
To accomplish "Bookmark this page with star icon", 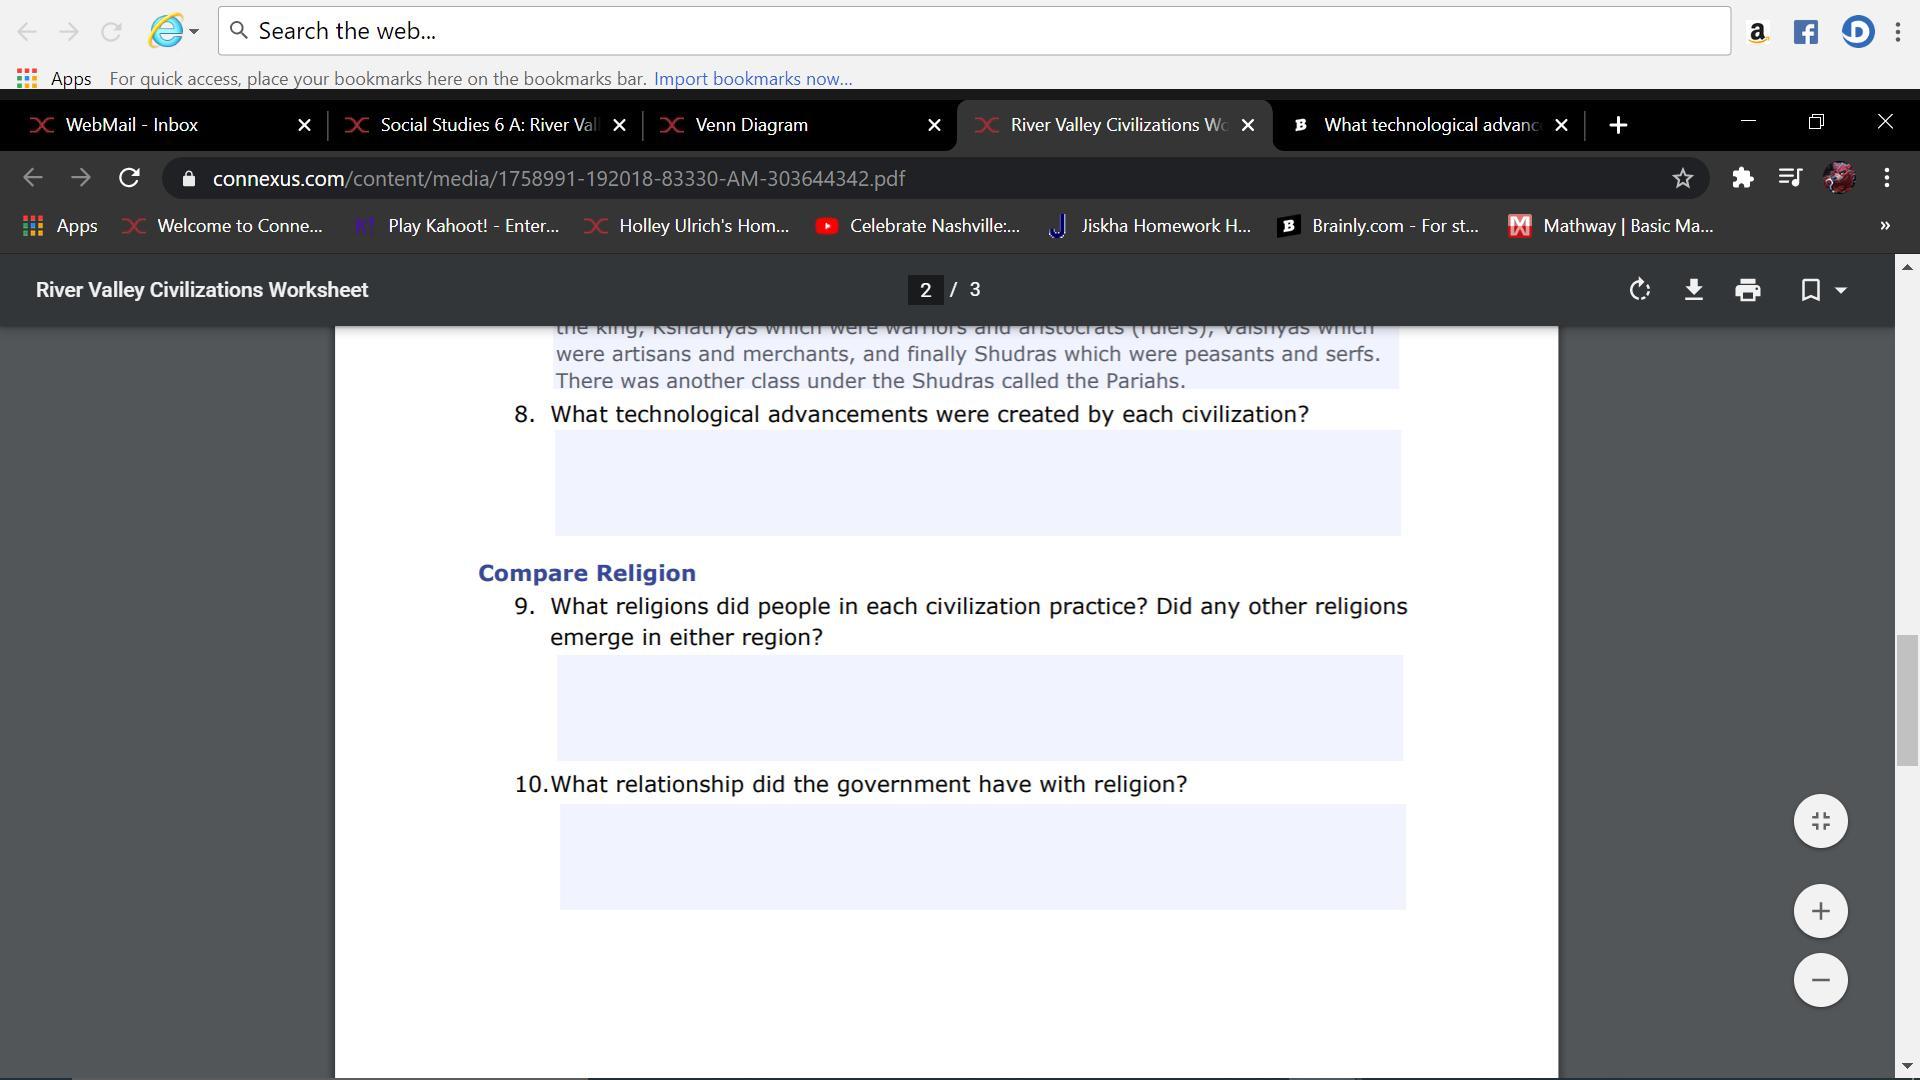I will (x=1682, y=178).
